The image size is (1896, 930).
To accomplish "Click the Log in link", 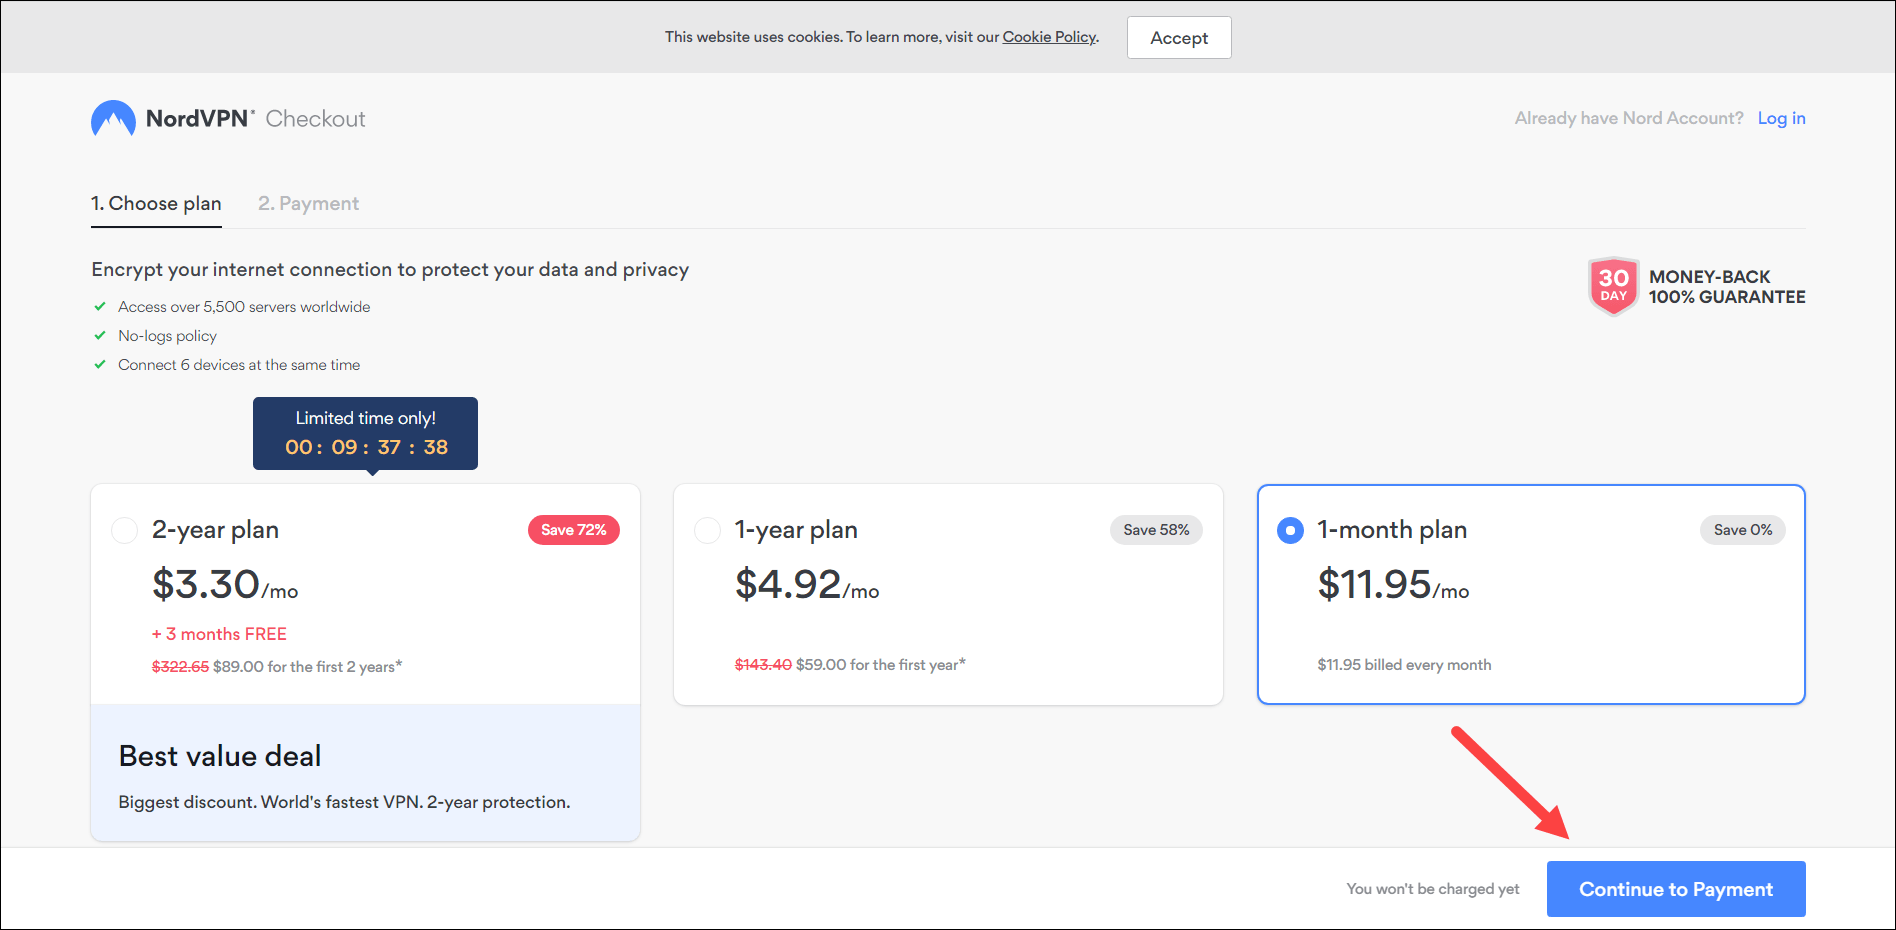I will (x=1781, y=118).
